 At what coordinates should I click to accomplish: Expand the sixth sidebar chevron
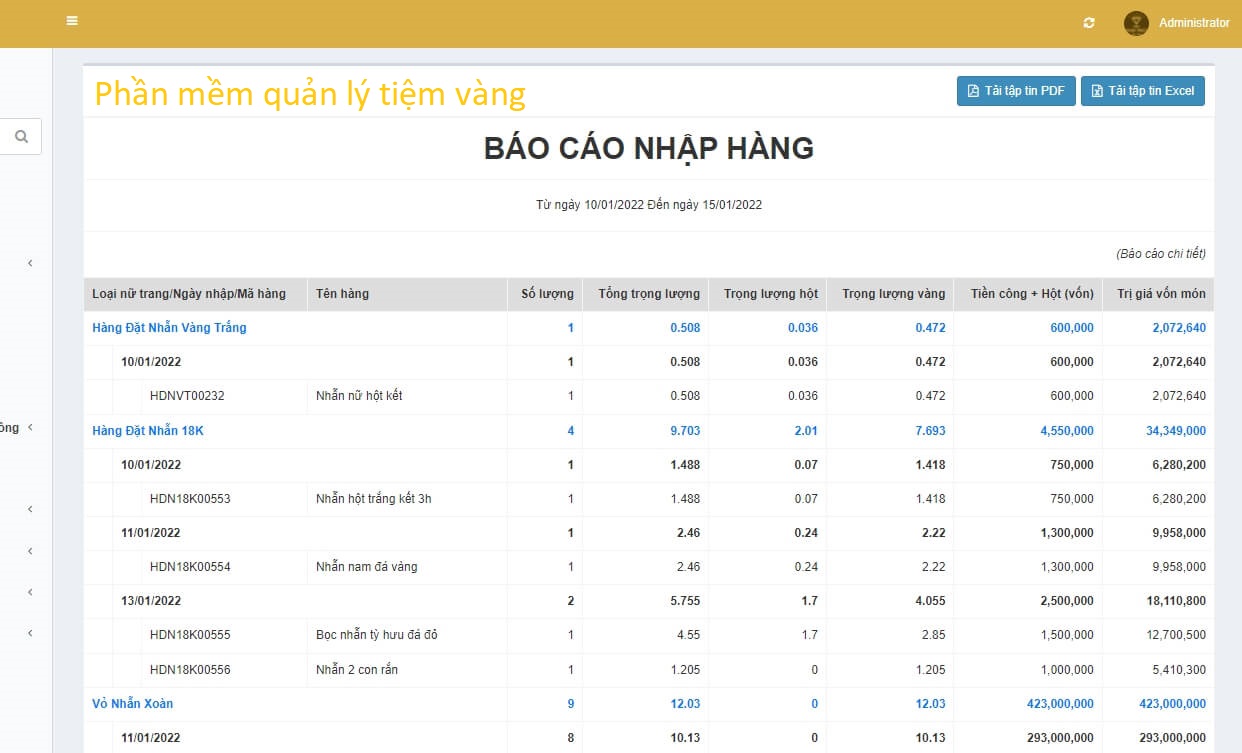click(30, 633)
